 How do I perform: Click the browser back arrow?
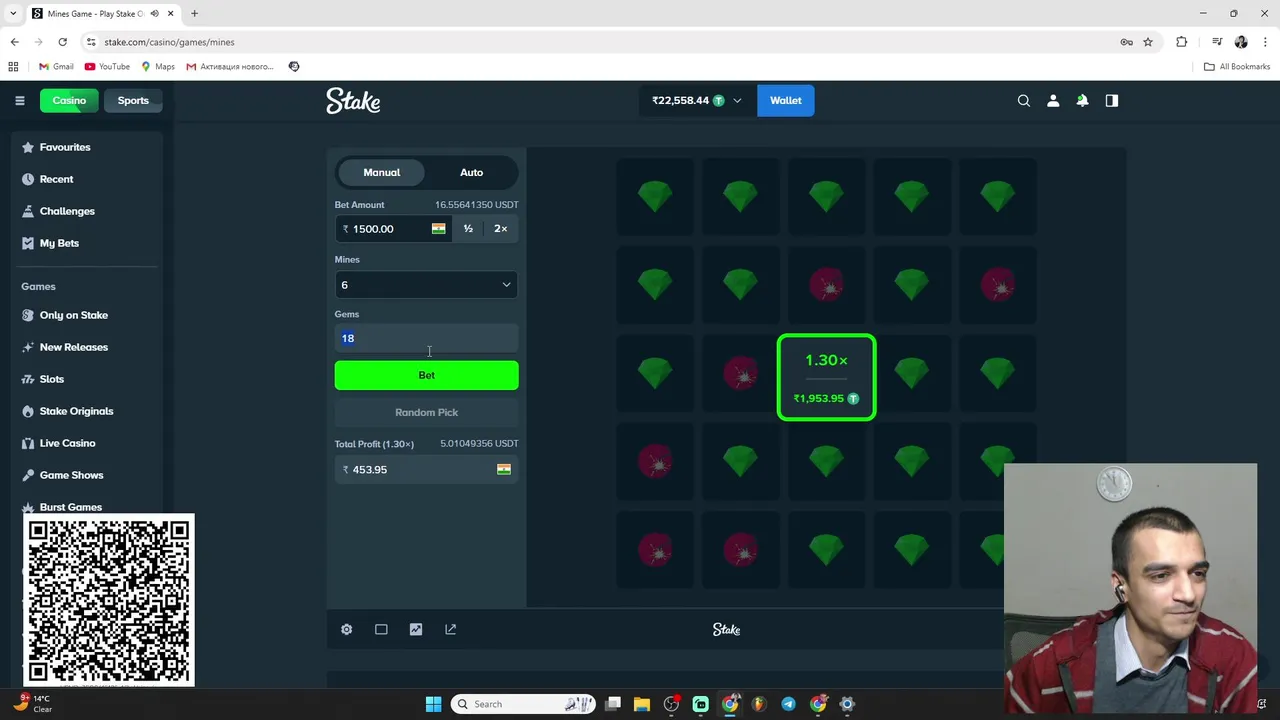[x=14, y=42]
